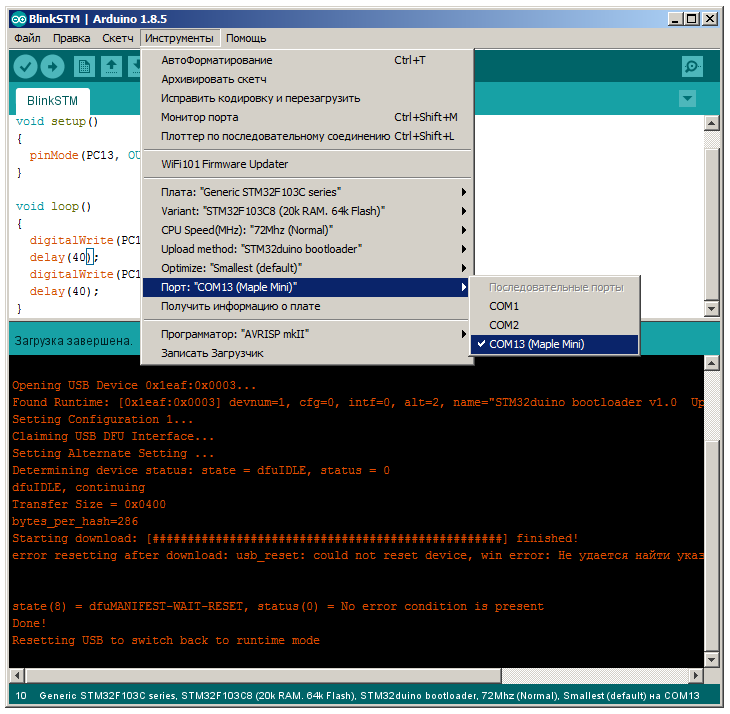Click Записать Загрузчик entry

(307, 354)
